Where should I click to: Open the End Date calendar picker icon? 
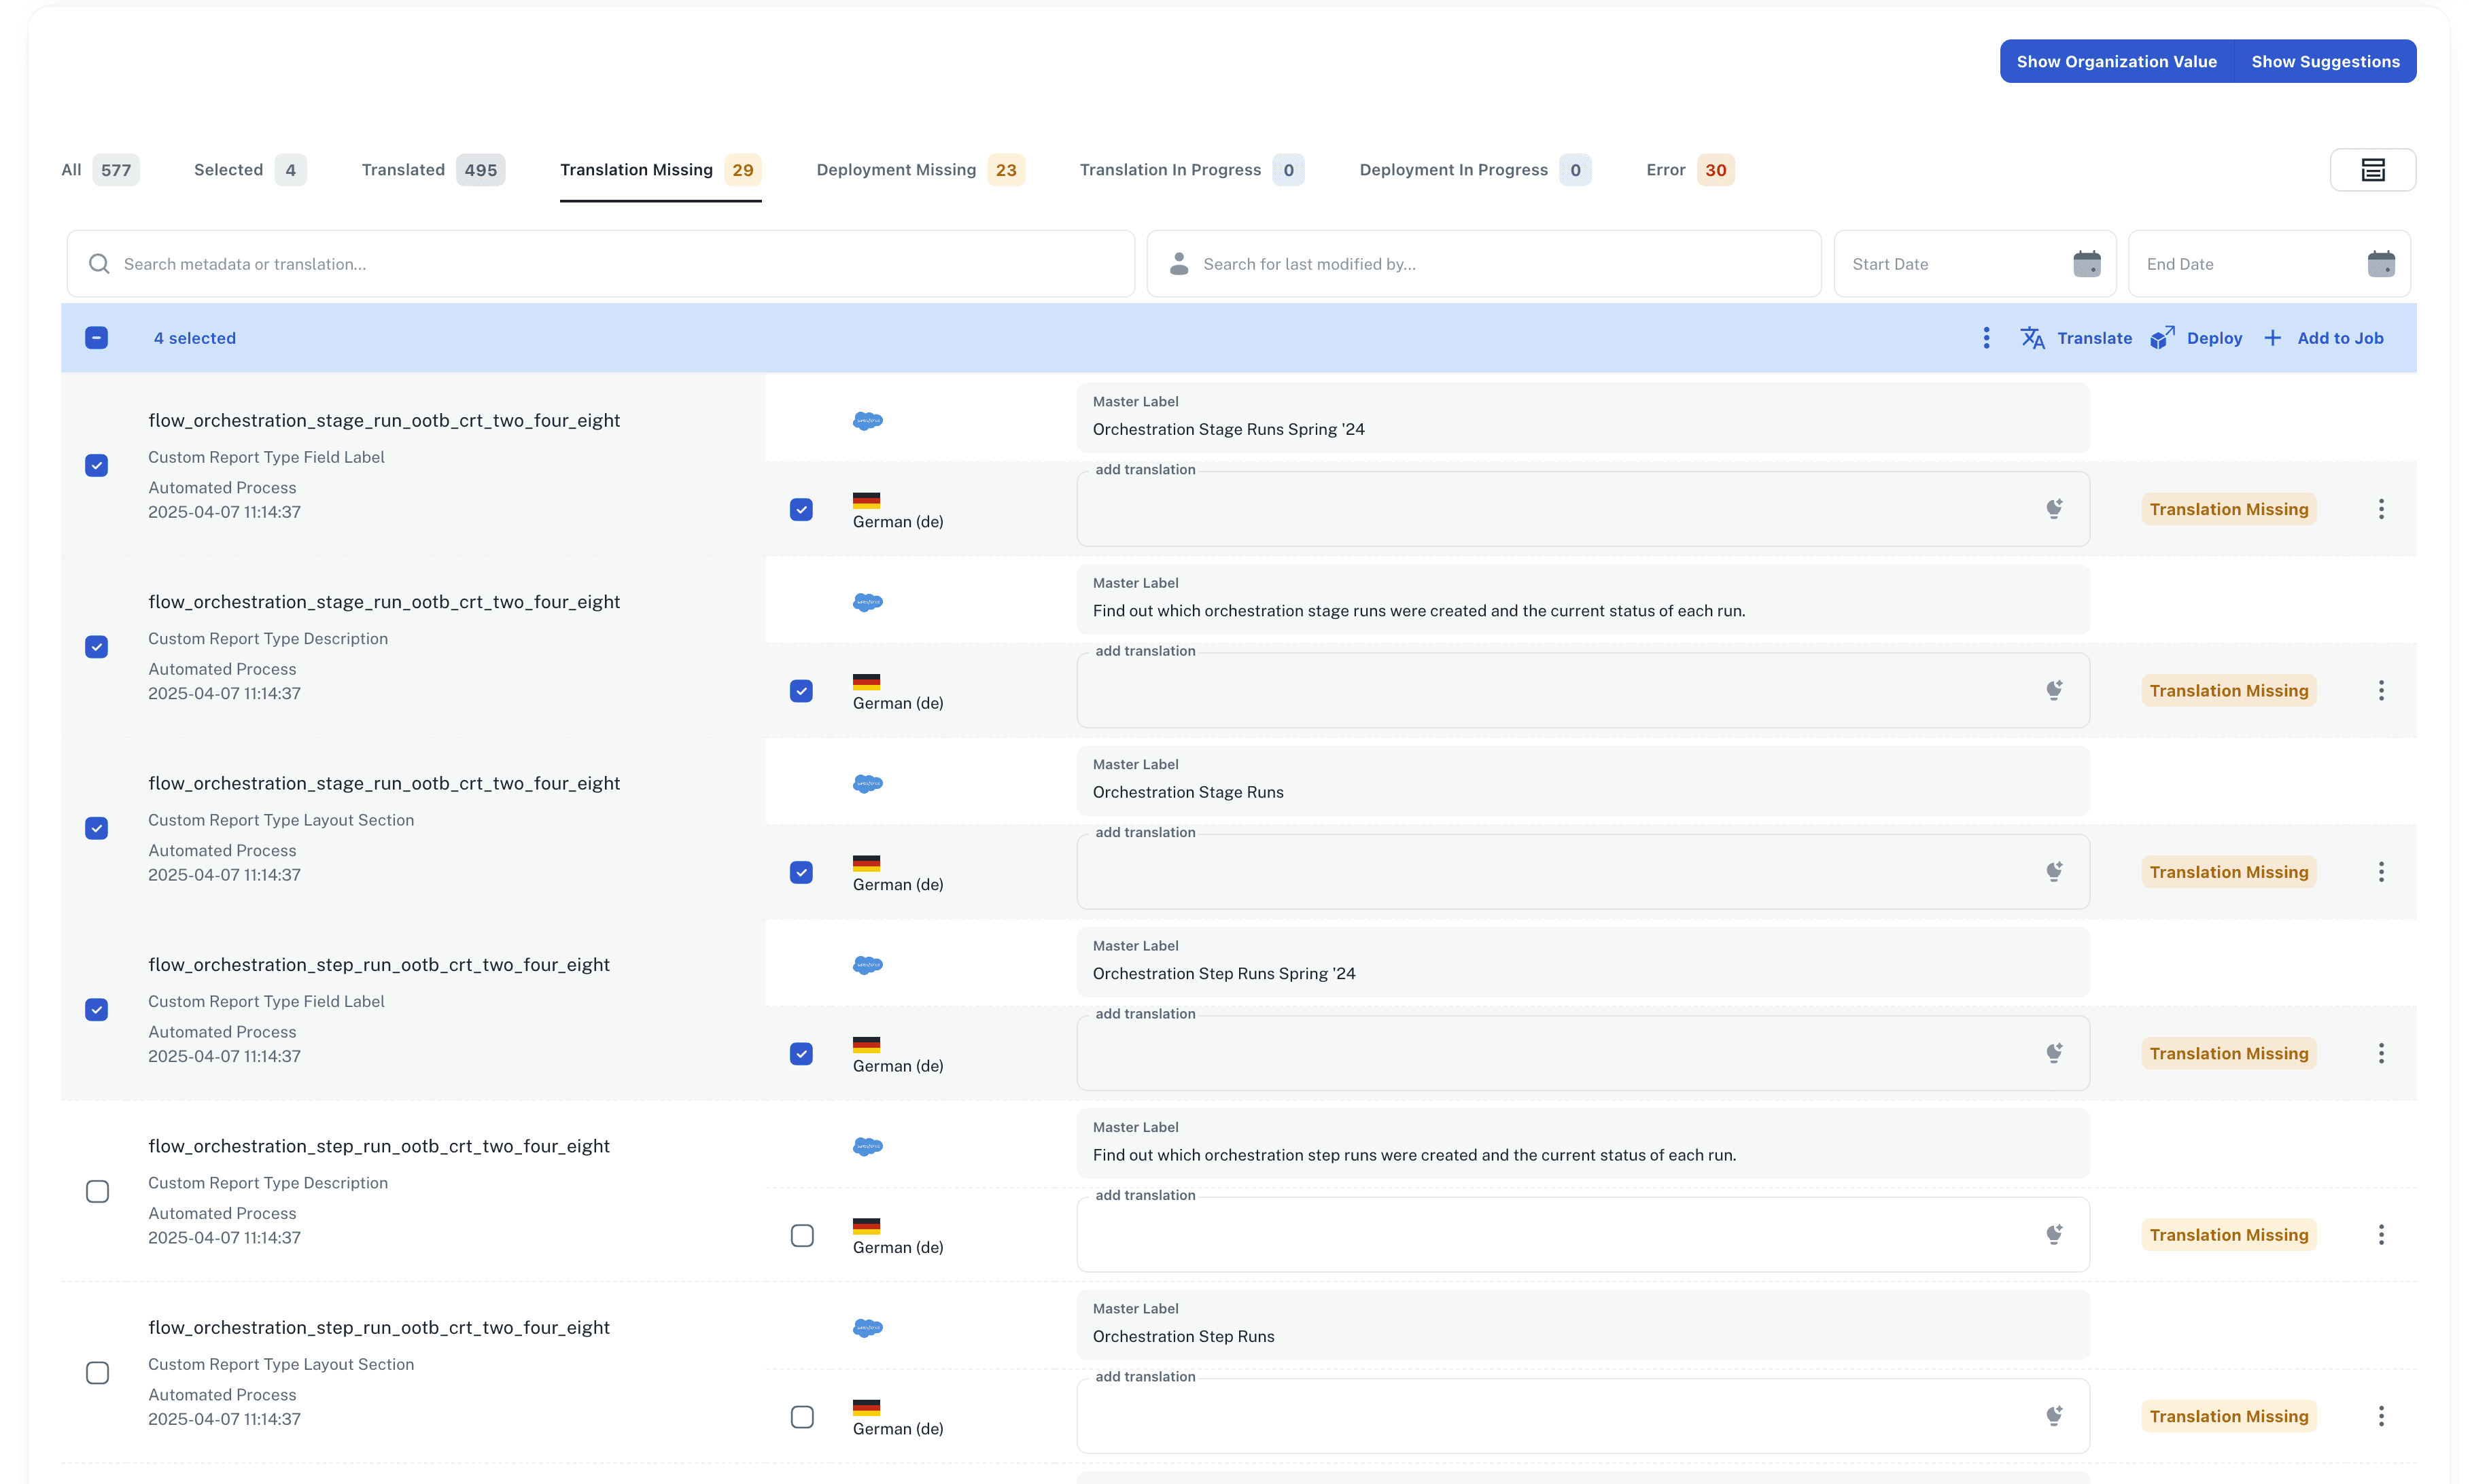click(2381, 264)
